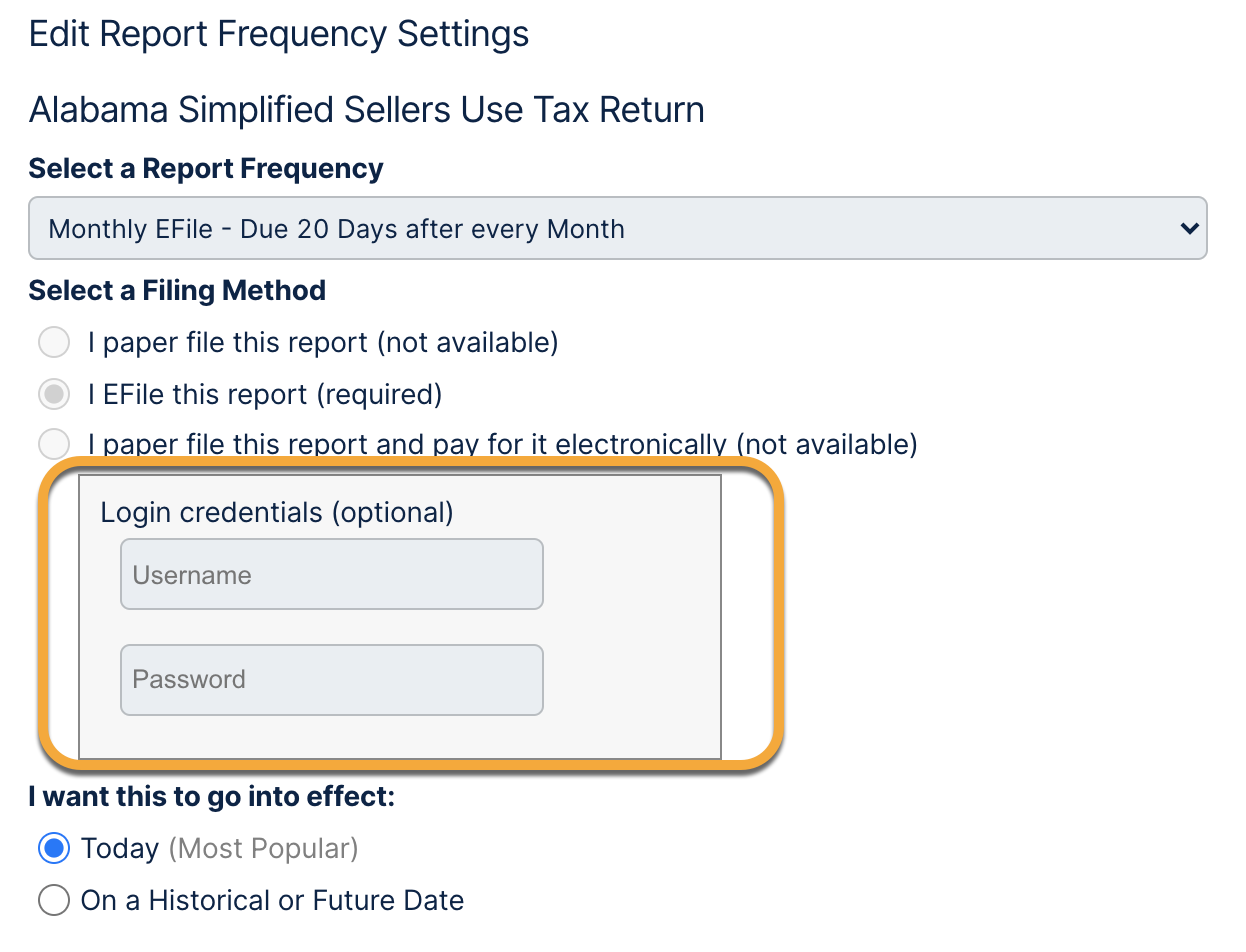Select the EFile this report radio
1246x952 pixels.
tap(54, 395)
